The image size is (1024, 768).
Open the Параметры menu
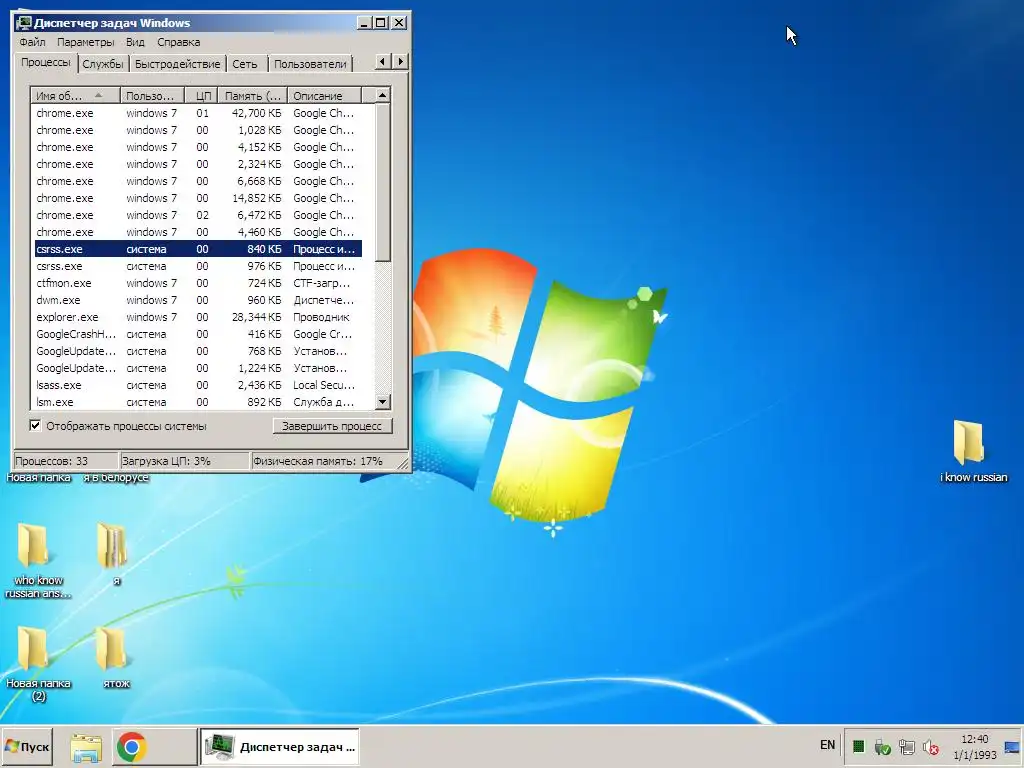86,42
